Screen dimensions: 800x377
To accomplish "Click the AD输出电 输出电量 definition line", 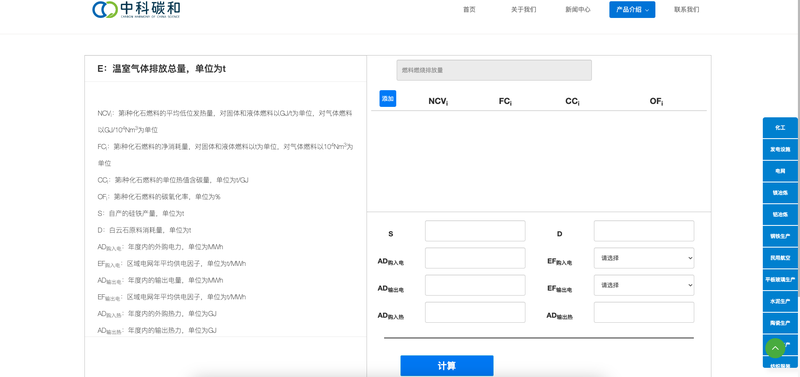I will pos(160,281).
